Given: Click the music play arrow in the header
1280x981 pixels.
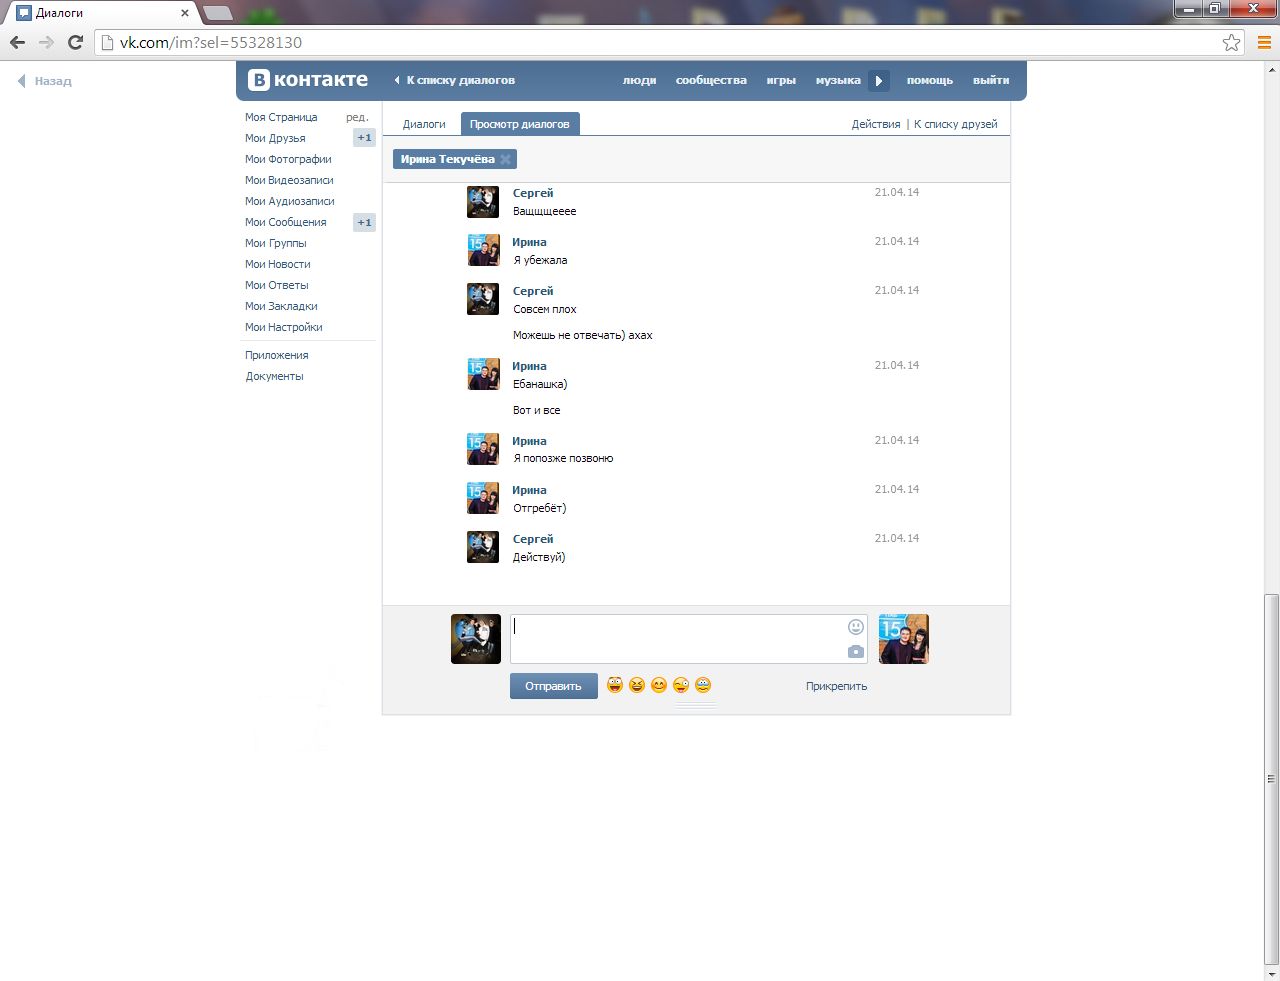Looking at the screenshot, I should tap(879, 81).
